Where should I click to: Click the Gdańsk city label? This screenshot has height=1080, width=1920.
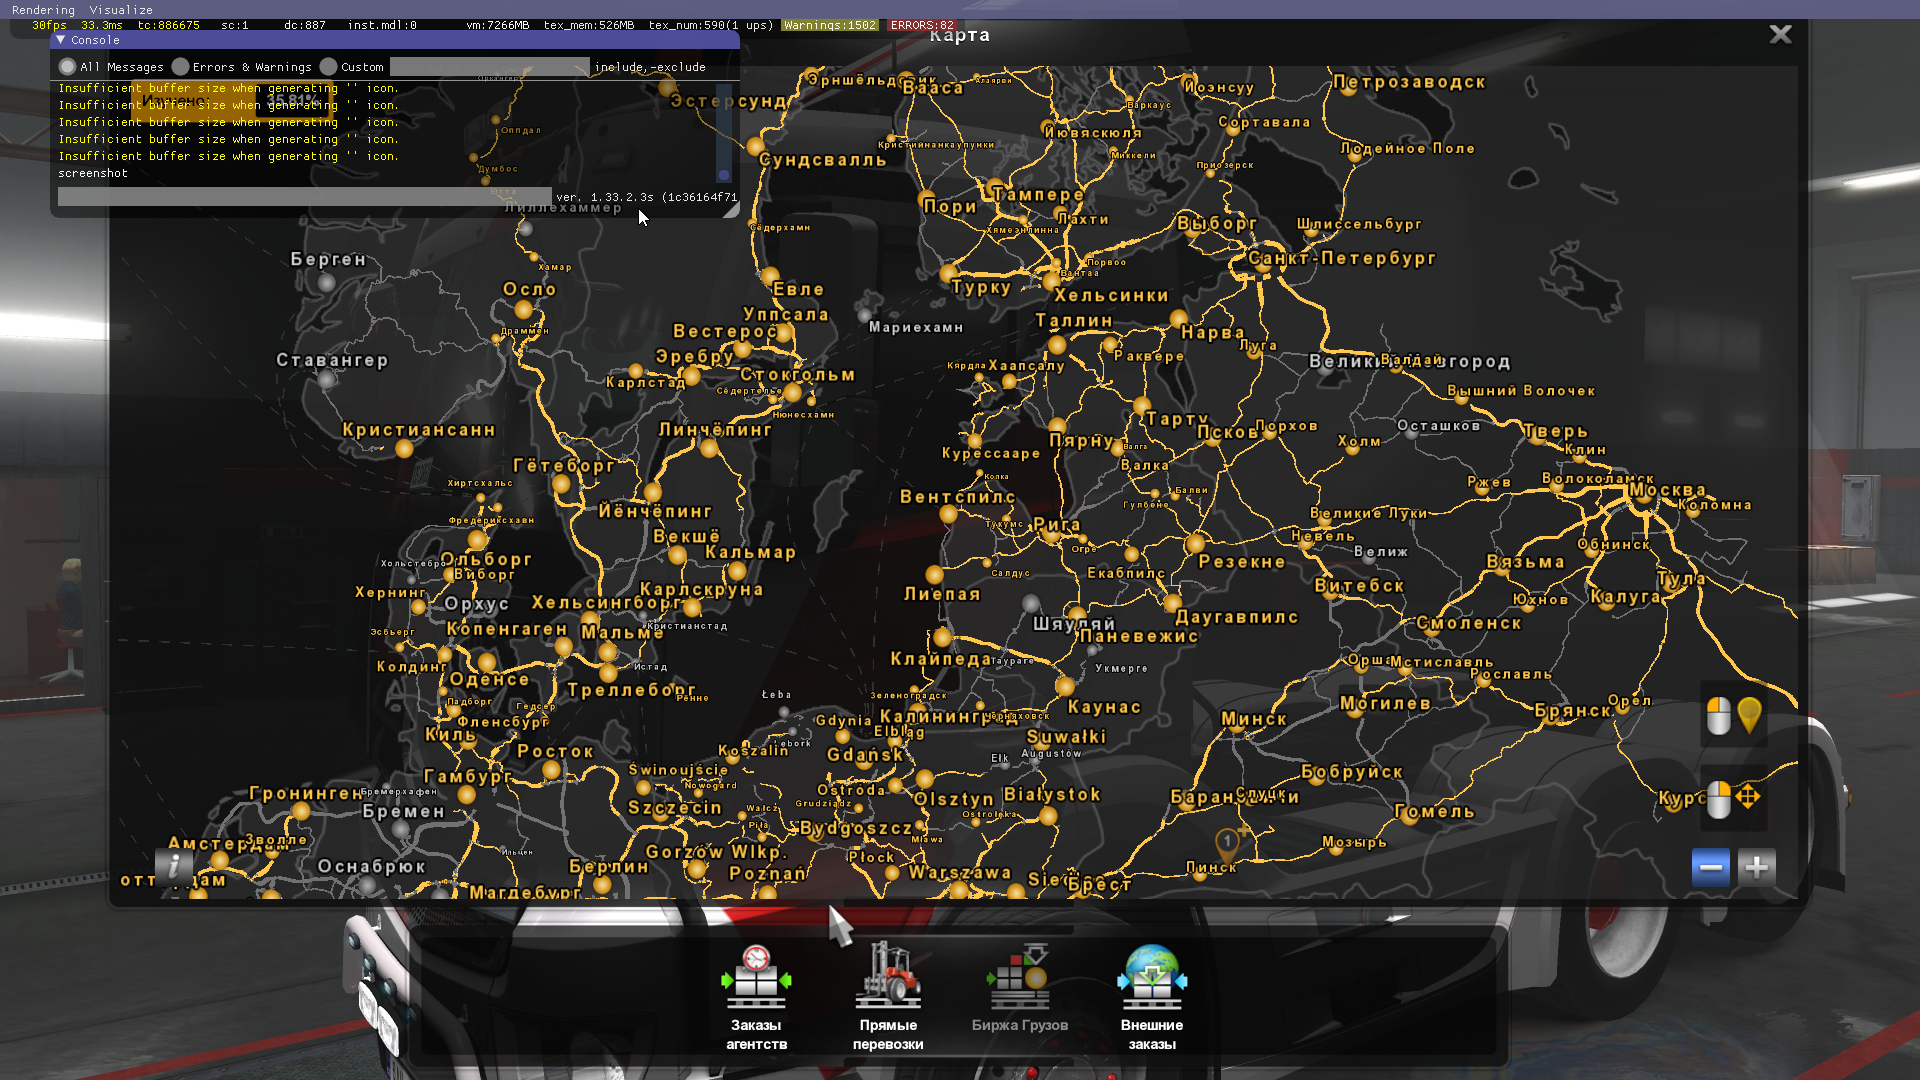coord(865,755)
